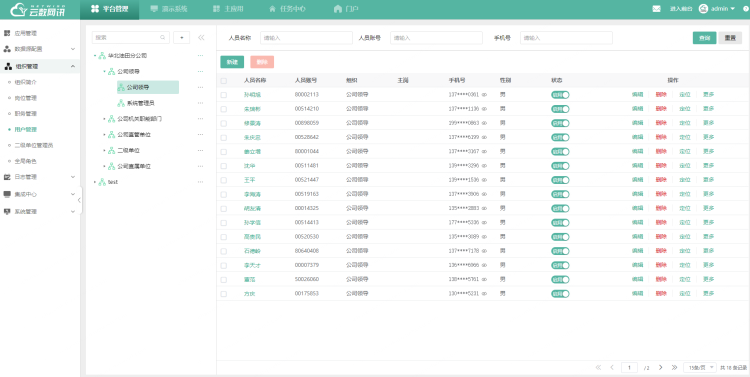Click the org icon beside 系统管理员
This screenshot has width=750, height=377.
click(121, 103)
